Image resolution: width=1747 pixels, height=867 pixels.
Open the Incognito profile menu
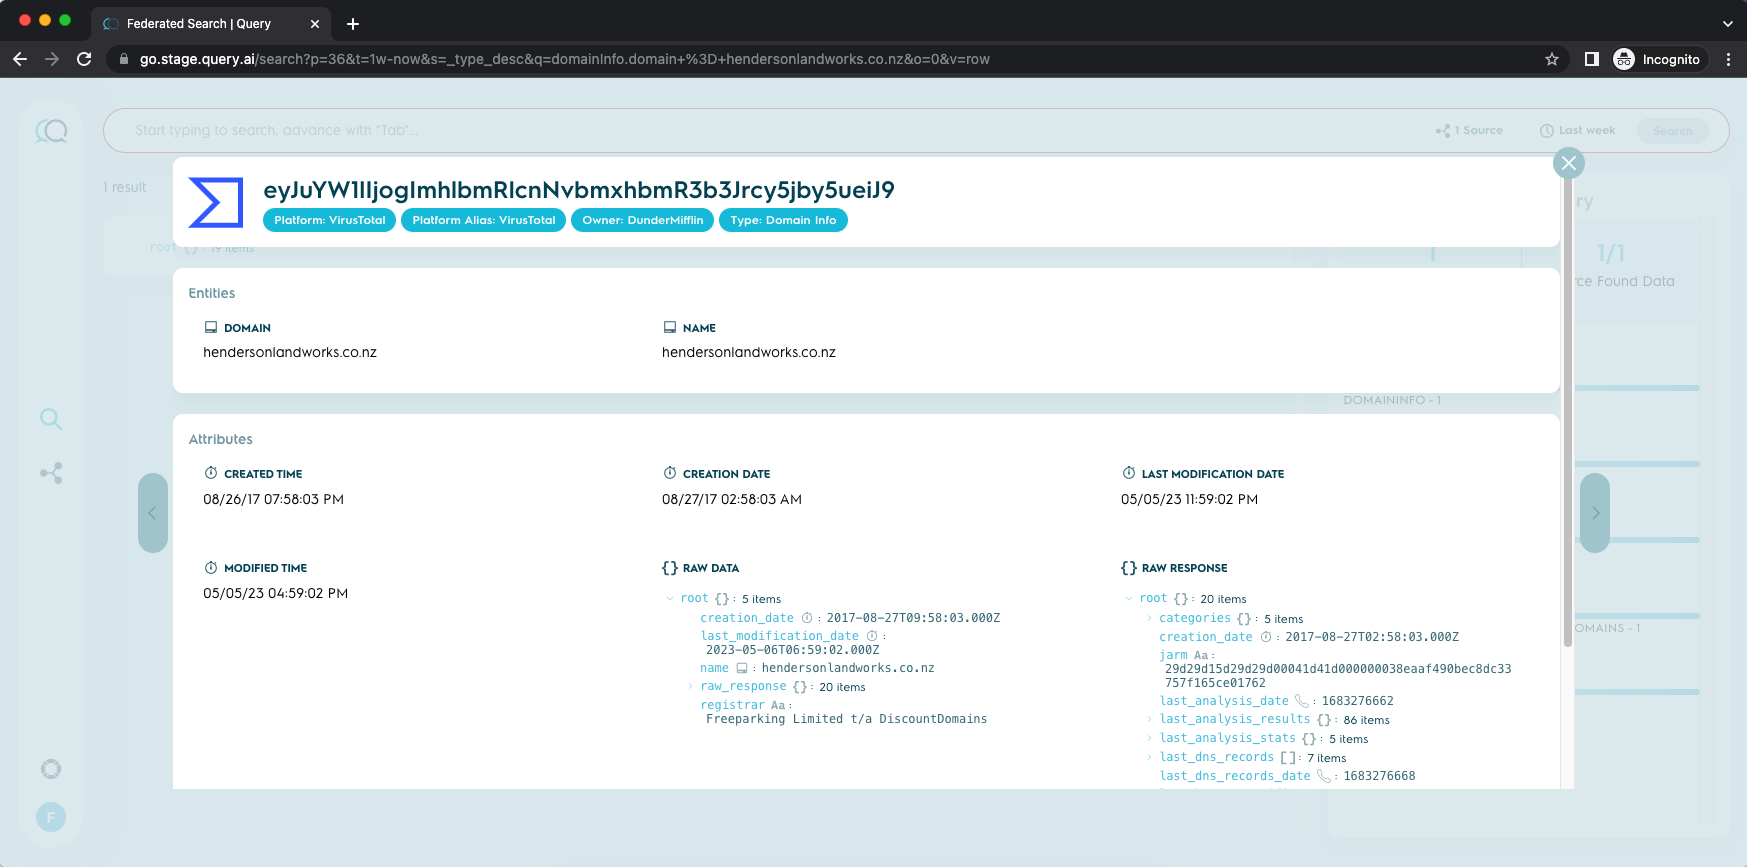coord(1657,59)
